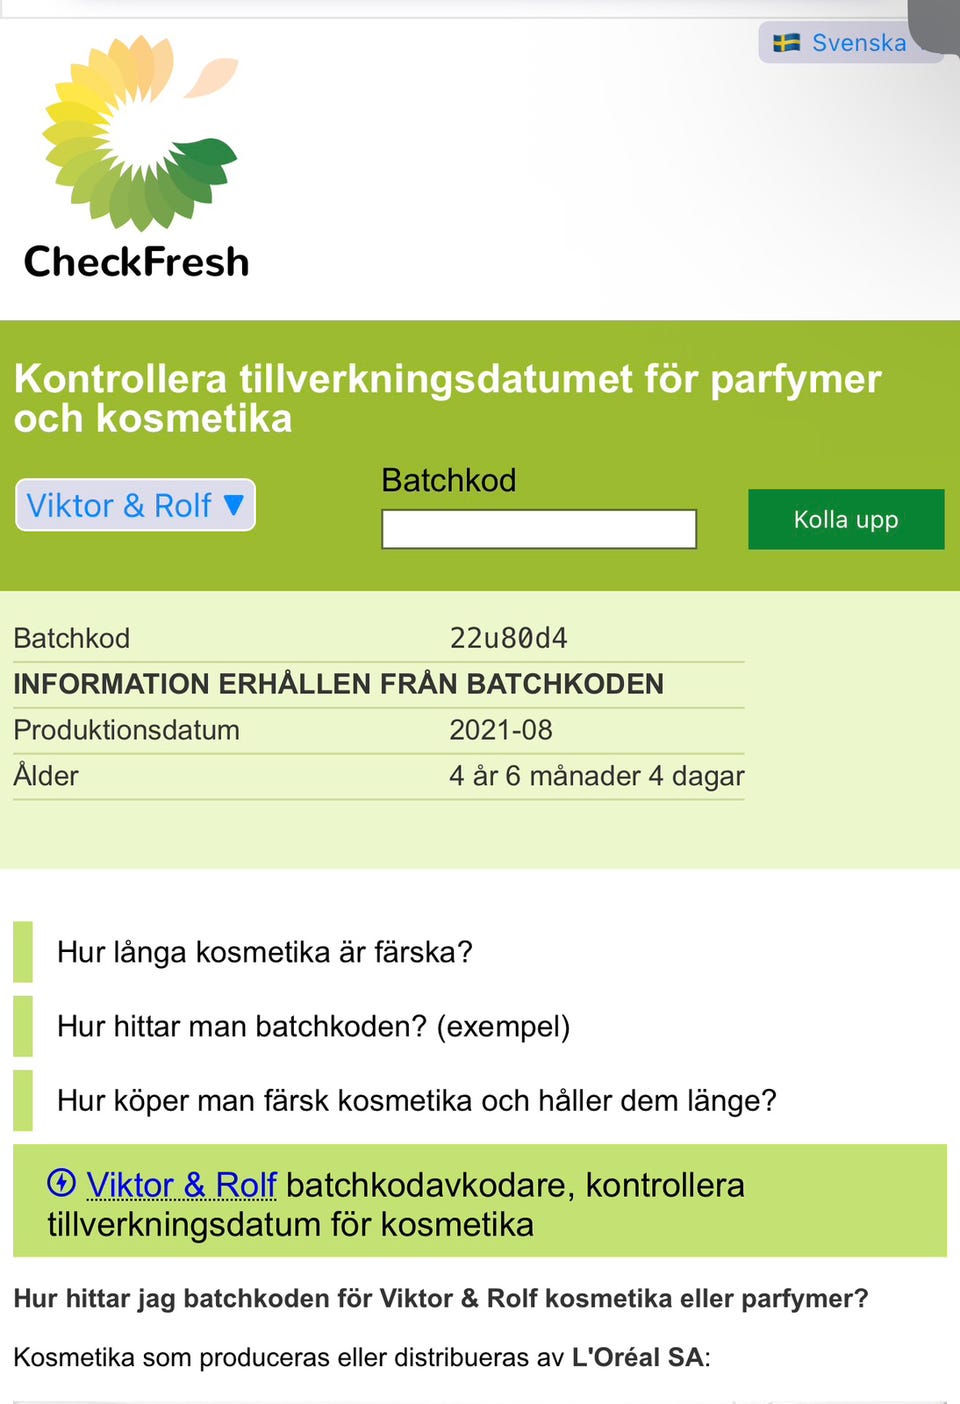Click the "Hur hittar jag batchkoden" question heading
Viewport: 960px width, 1404px height.
440,1298
